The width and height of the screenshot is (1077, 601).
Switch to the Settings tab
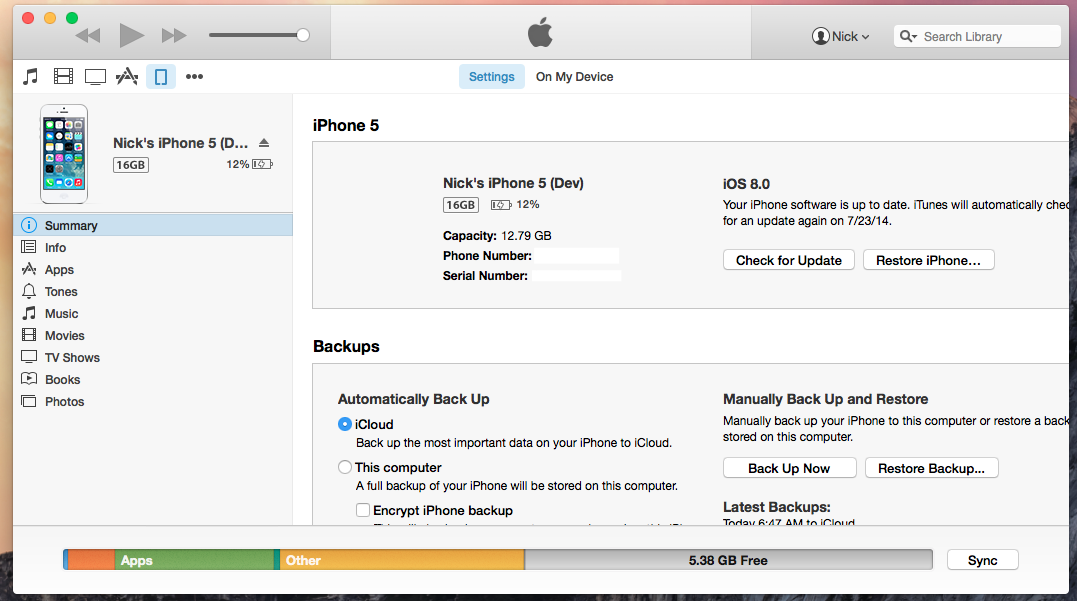(x=491, y=77)
